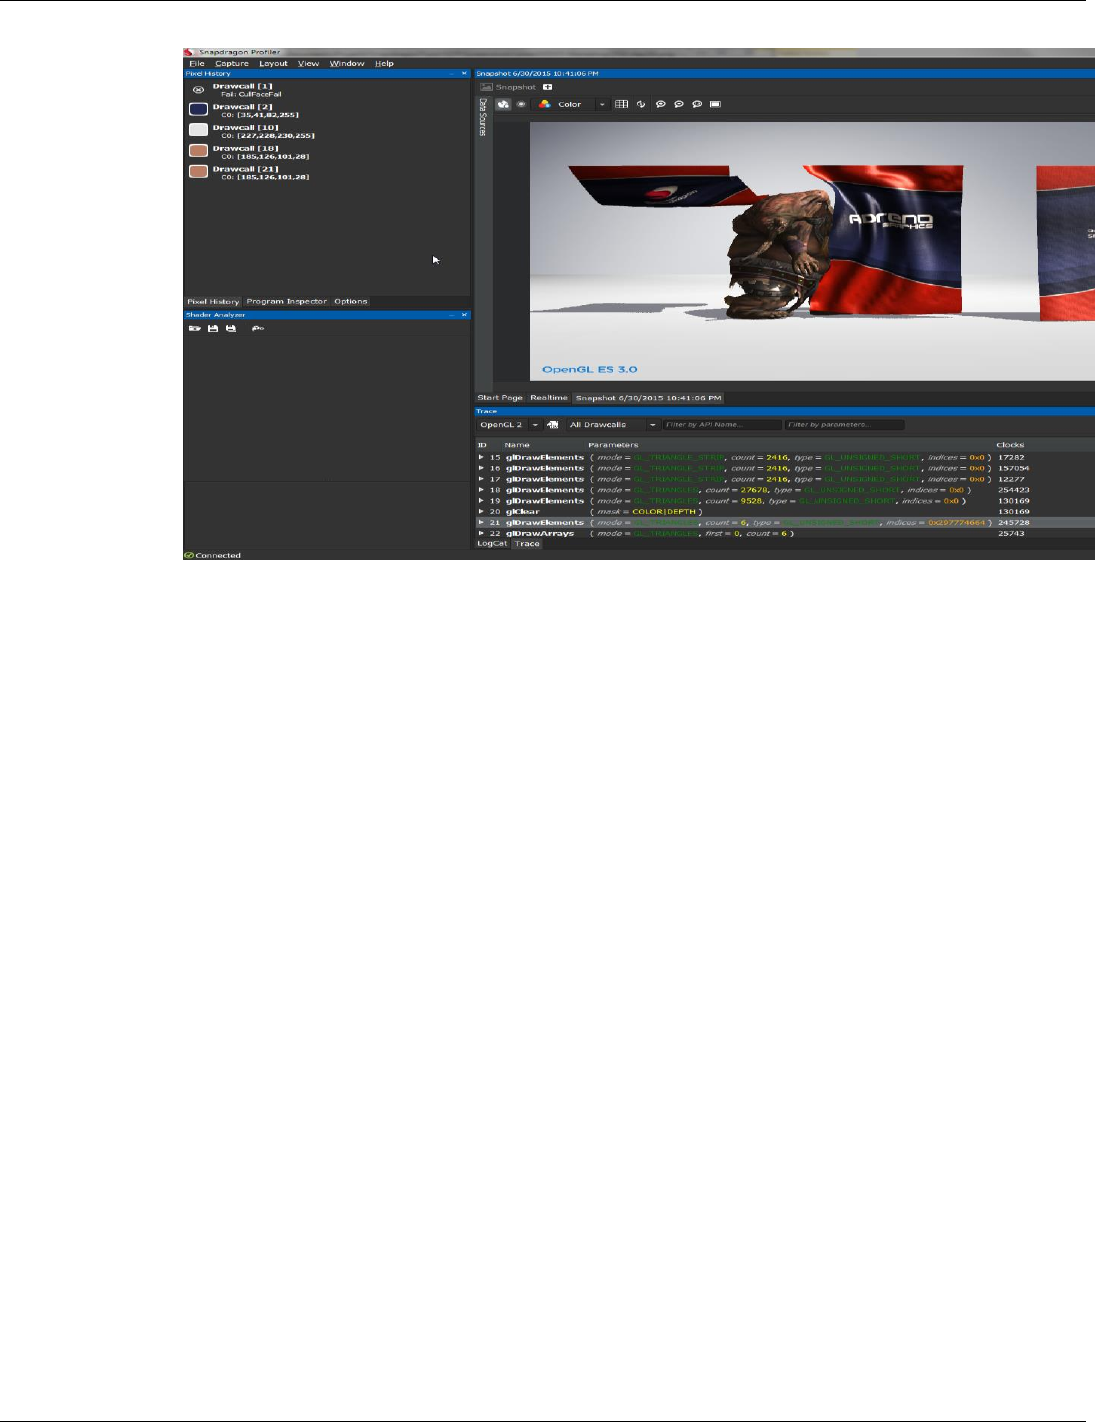
Task: Click the second zoom magnifier icon
Action: point(678,104)
